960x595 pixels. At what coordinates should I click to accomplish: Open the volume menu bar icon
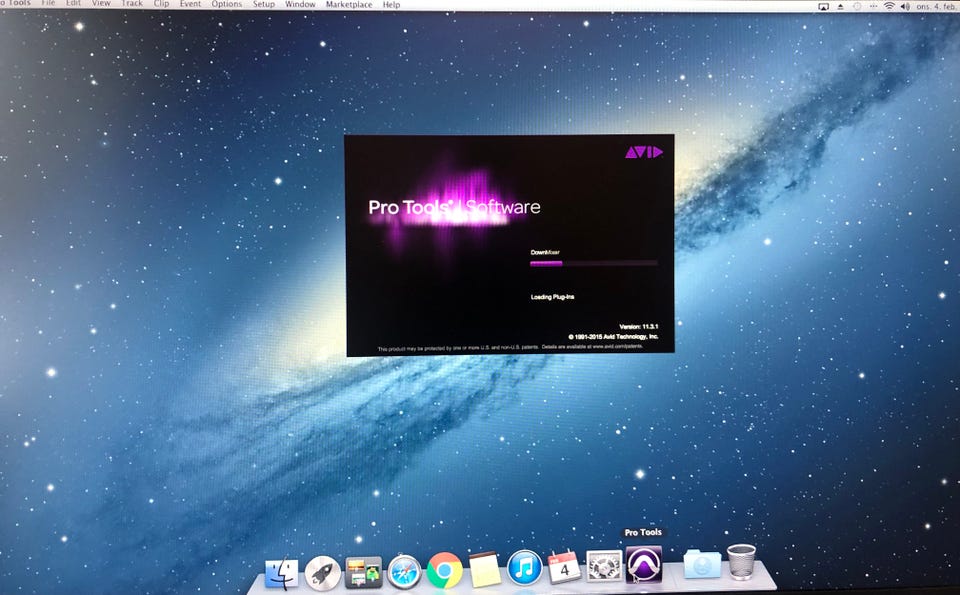(x=906, y=6)
